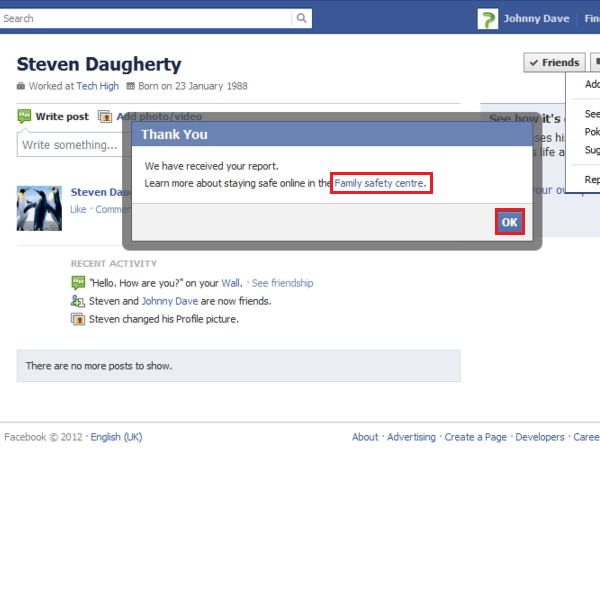Open the Developers footer link
The width and height of the screenshot is (600, 600).
[540, 437]
